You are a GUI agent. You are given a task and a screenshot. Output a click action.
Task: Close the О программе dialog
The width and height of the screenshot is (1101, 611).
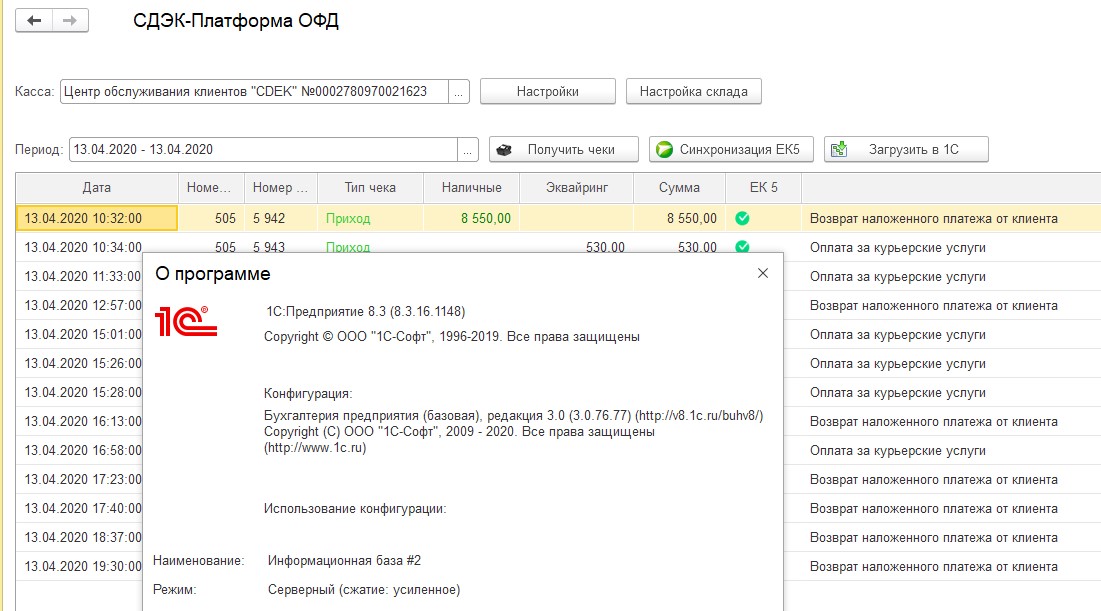tap(763, 273)
